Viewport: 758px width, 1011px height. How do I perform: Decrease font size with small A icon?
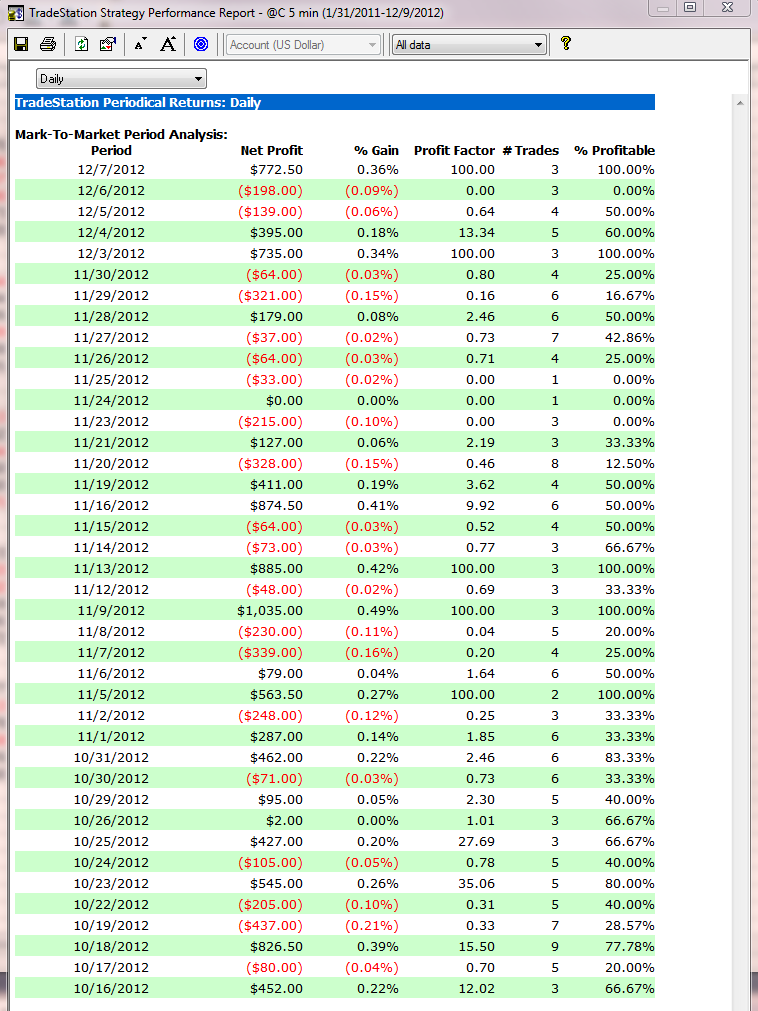click(x=140, y=44)
